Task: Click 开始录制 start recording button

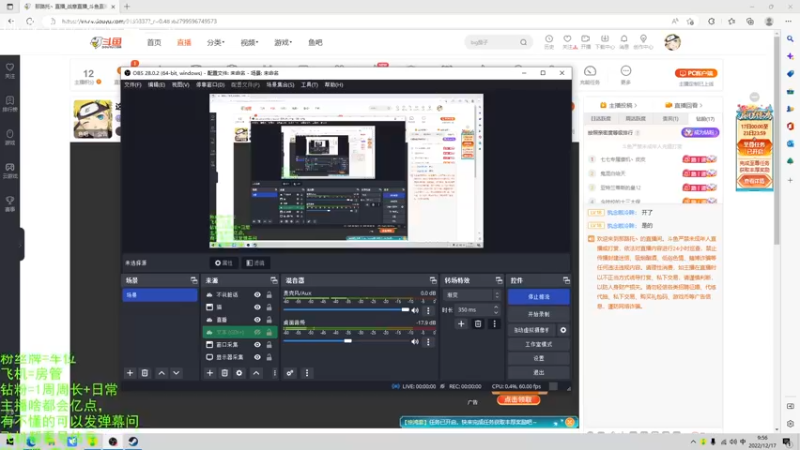Action: pyautogui.click(x=538, y=314)
